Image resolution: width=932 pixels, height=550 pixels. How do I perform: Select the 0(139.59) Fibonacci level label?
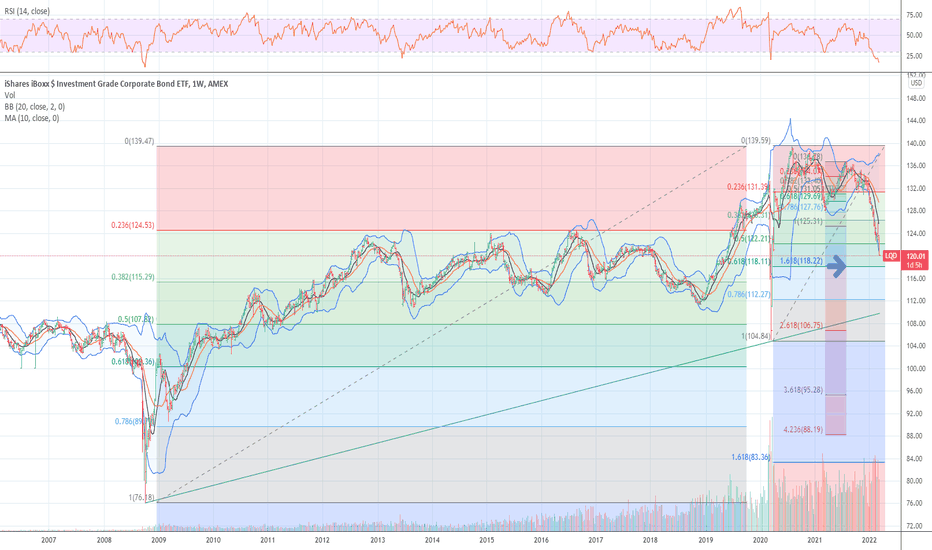[755, 141]
